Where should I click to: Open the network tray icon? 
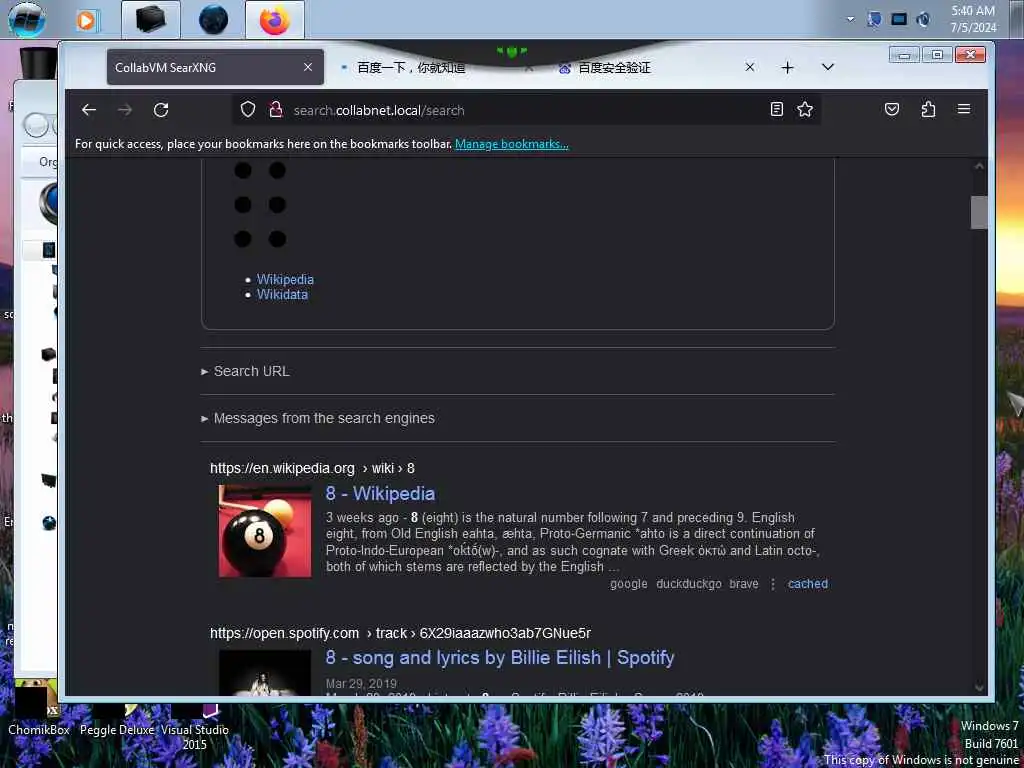point(899,20)
